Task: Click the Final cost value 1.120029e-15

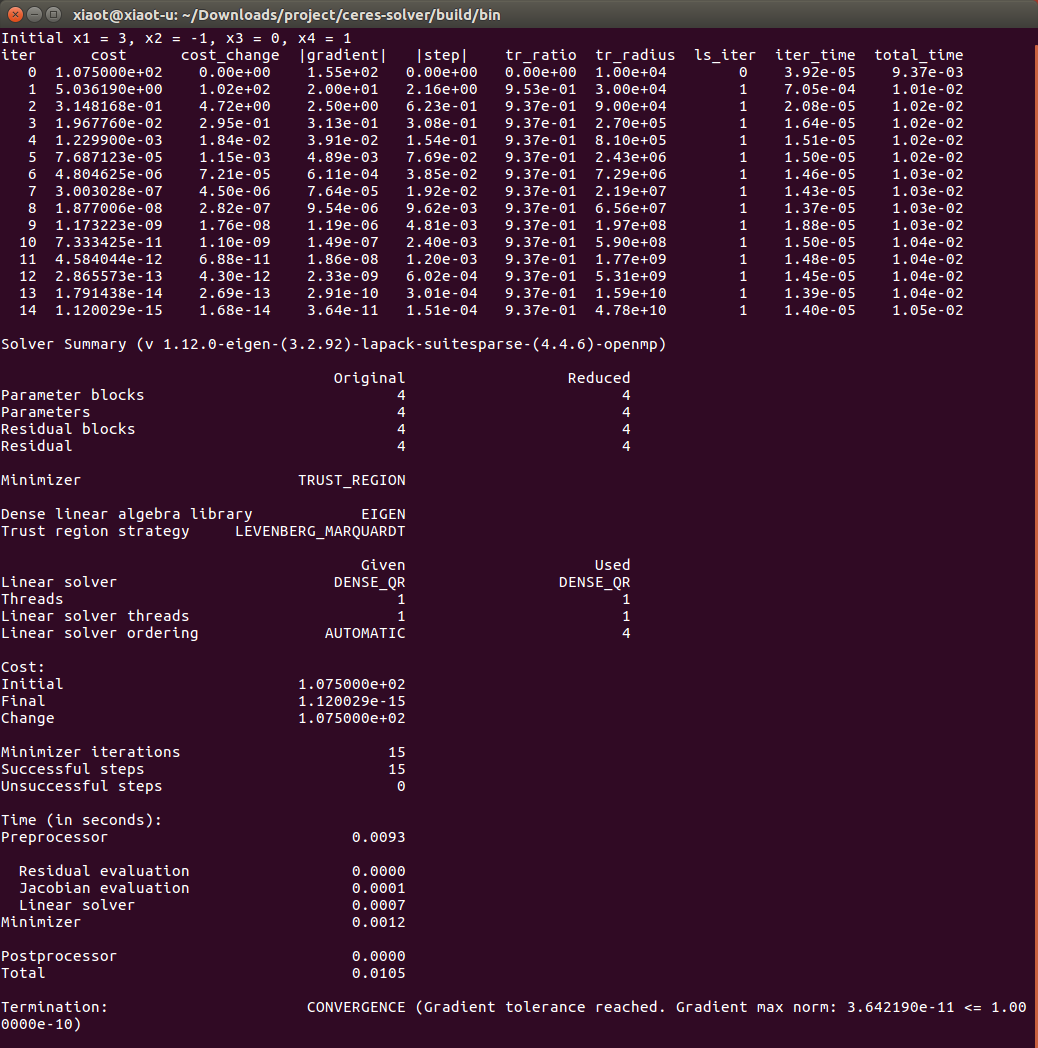Action: tap(351, 701)
